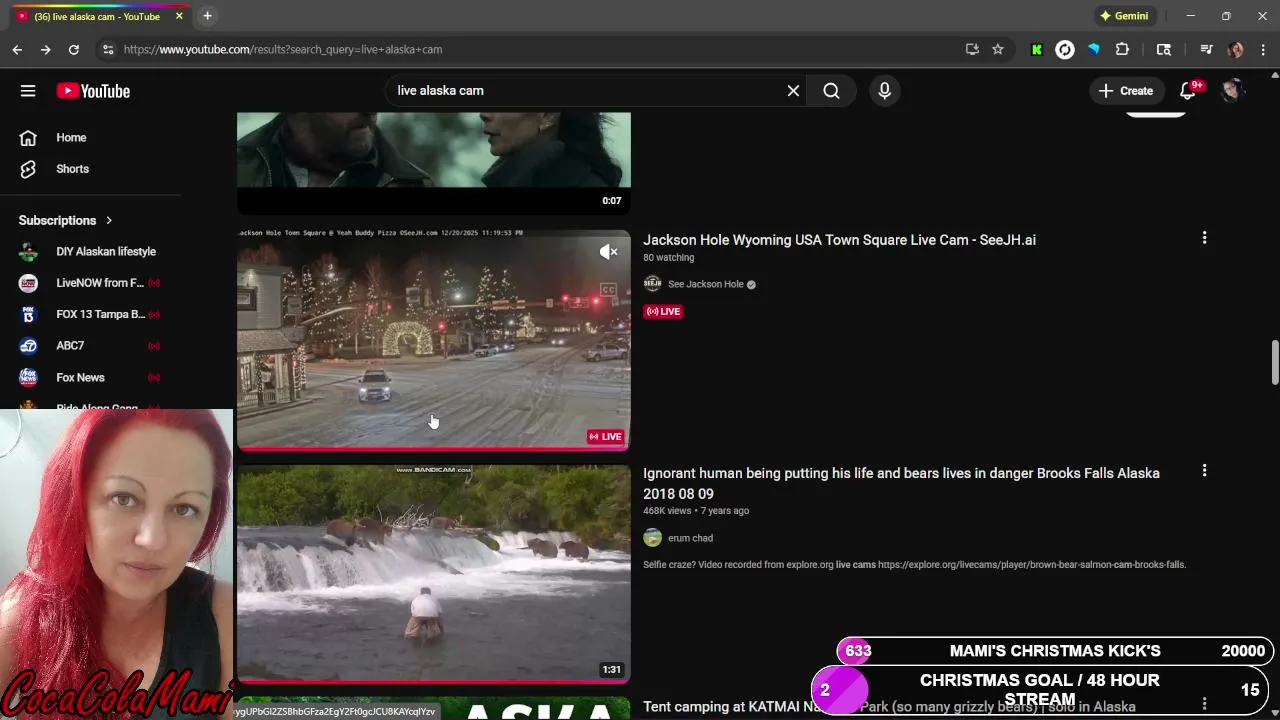The height and width of the screenshot is (720, 1280).
Task: Reload the page with the refresh icon
Action: pos(74,49)
